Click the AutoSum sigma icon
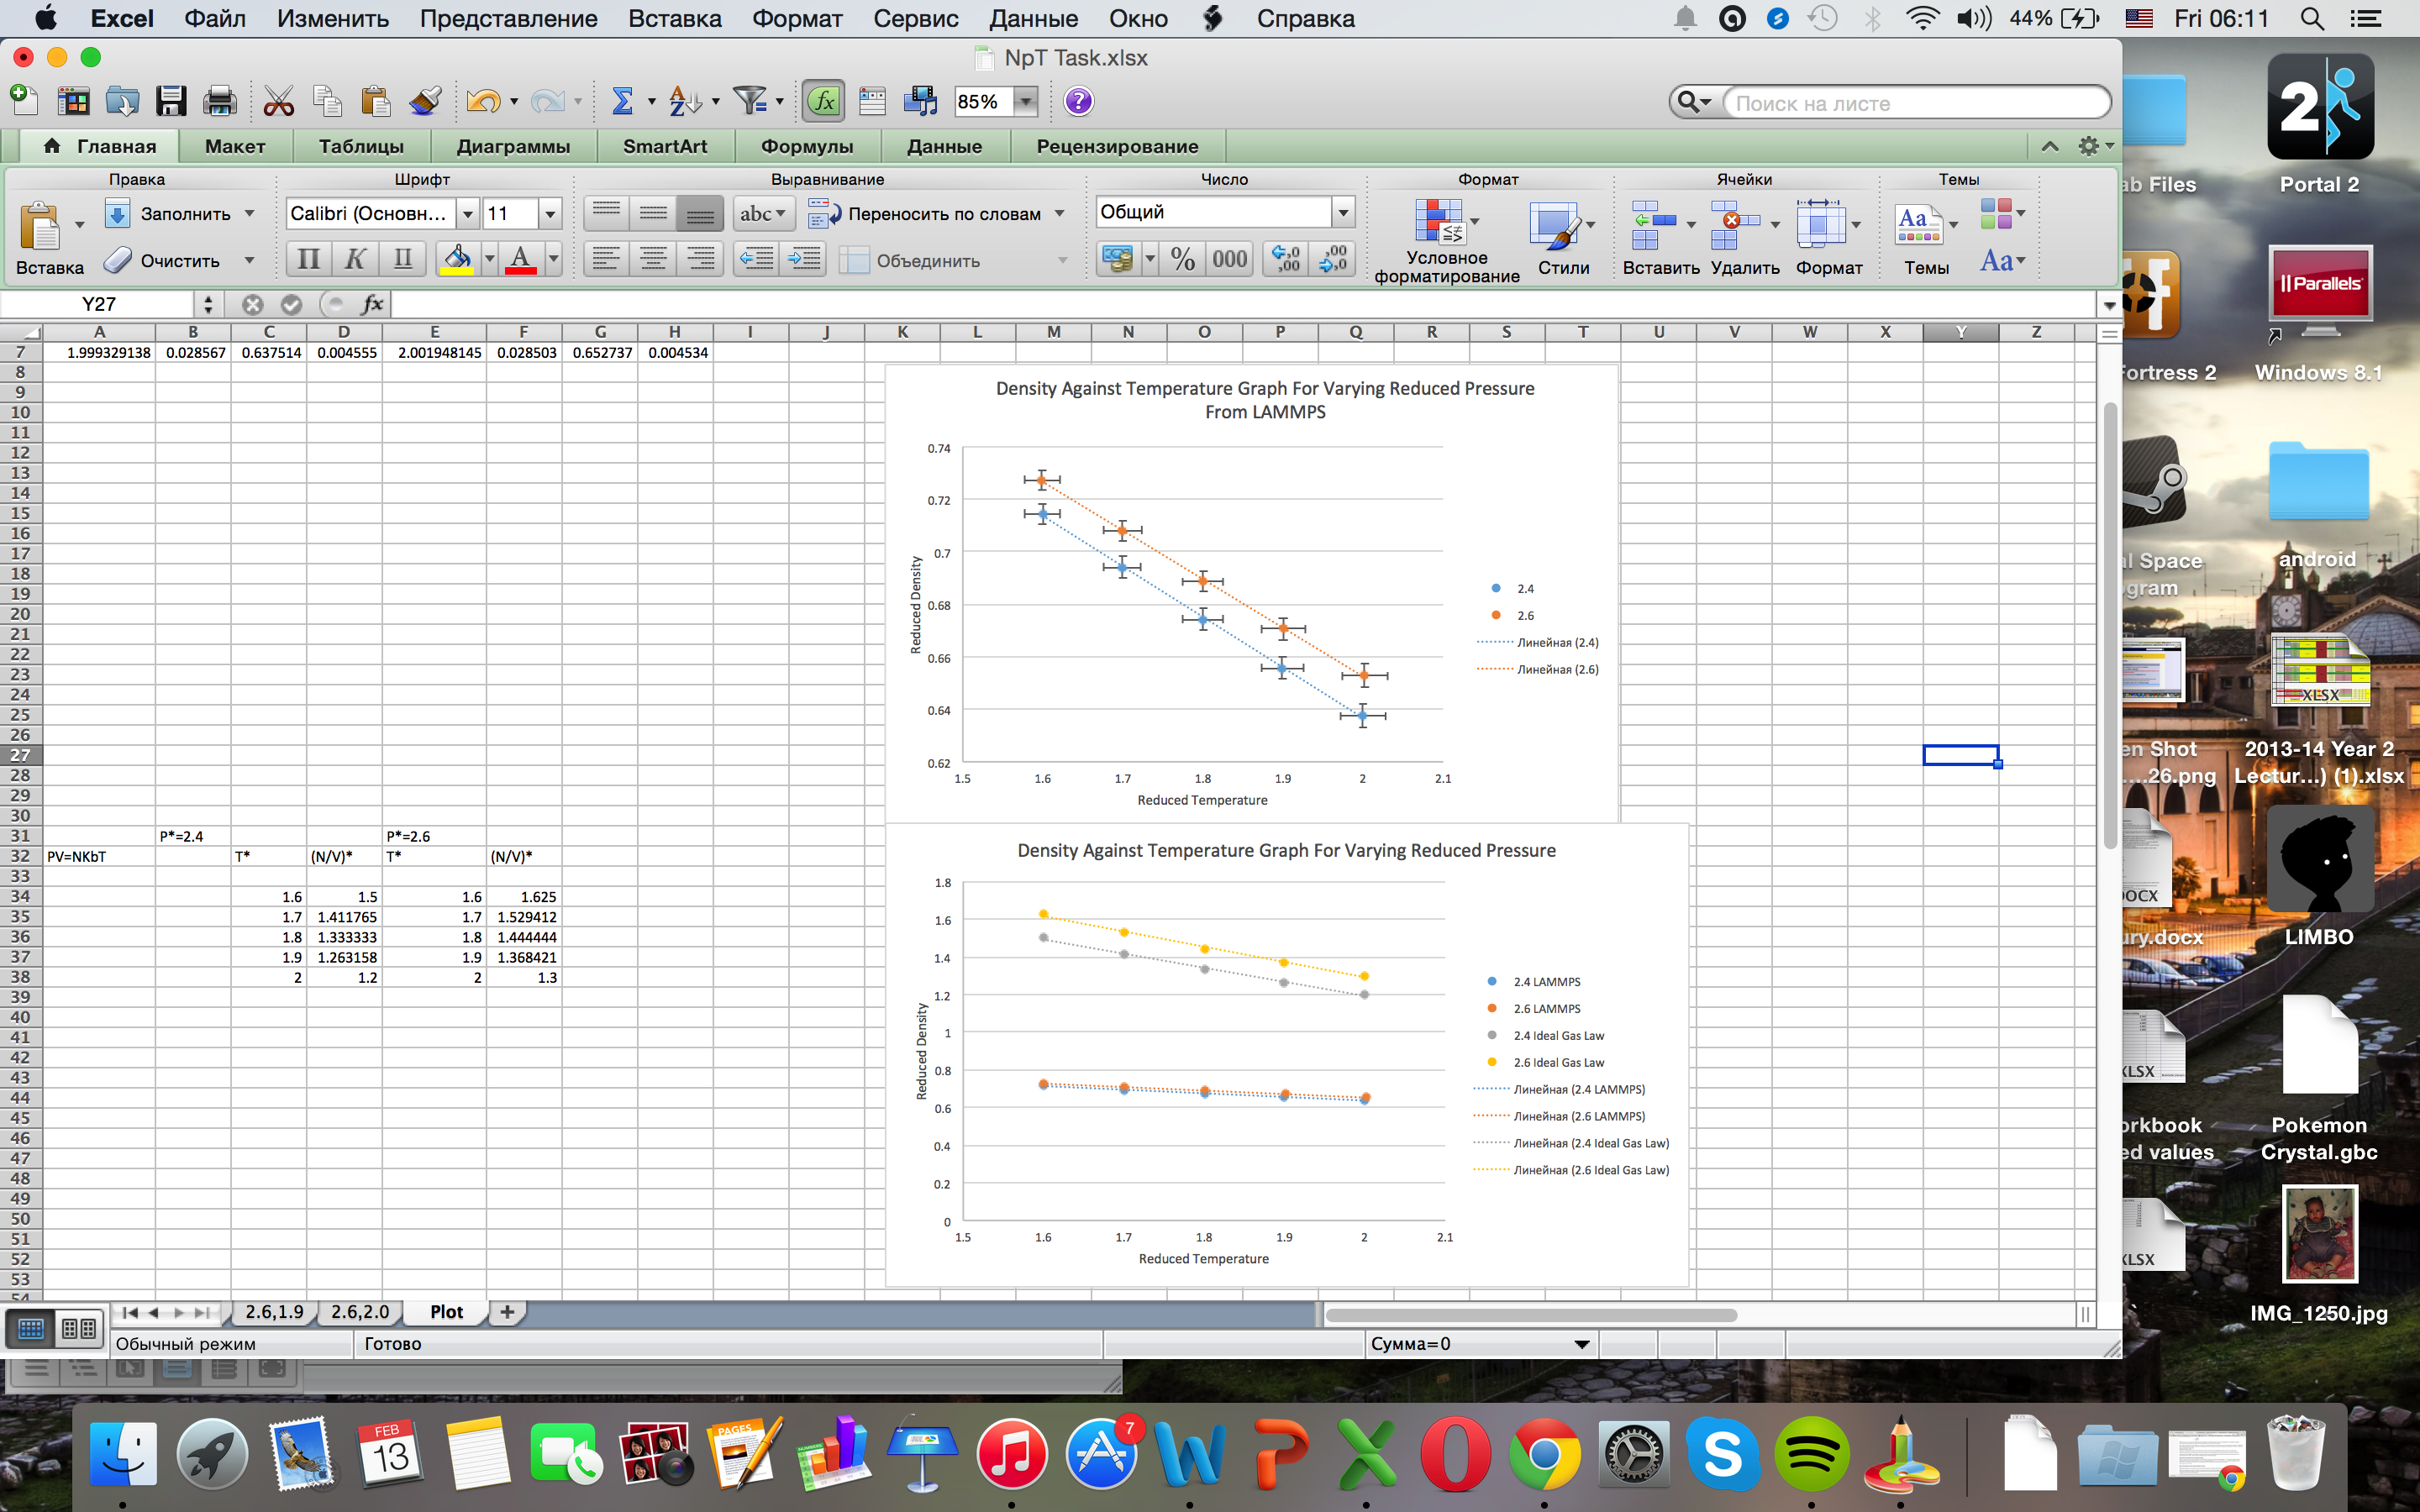Viewport: 2420px width, 1512px height. click(x=622, y=101)
